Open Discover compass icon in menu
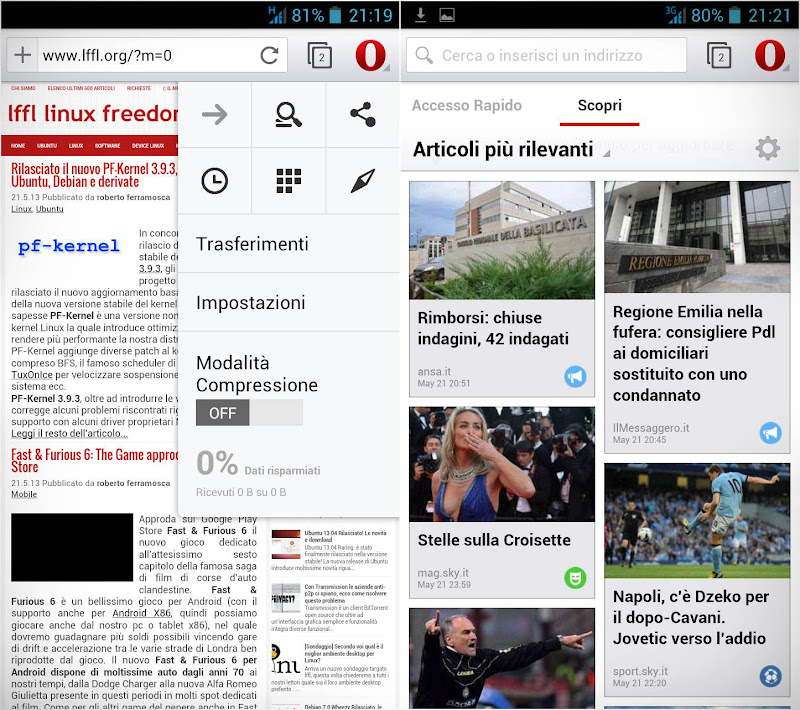 (363, 181)
